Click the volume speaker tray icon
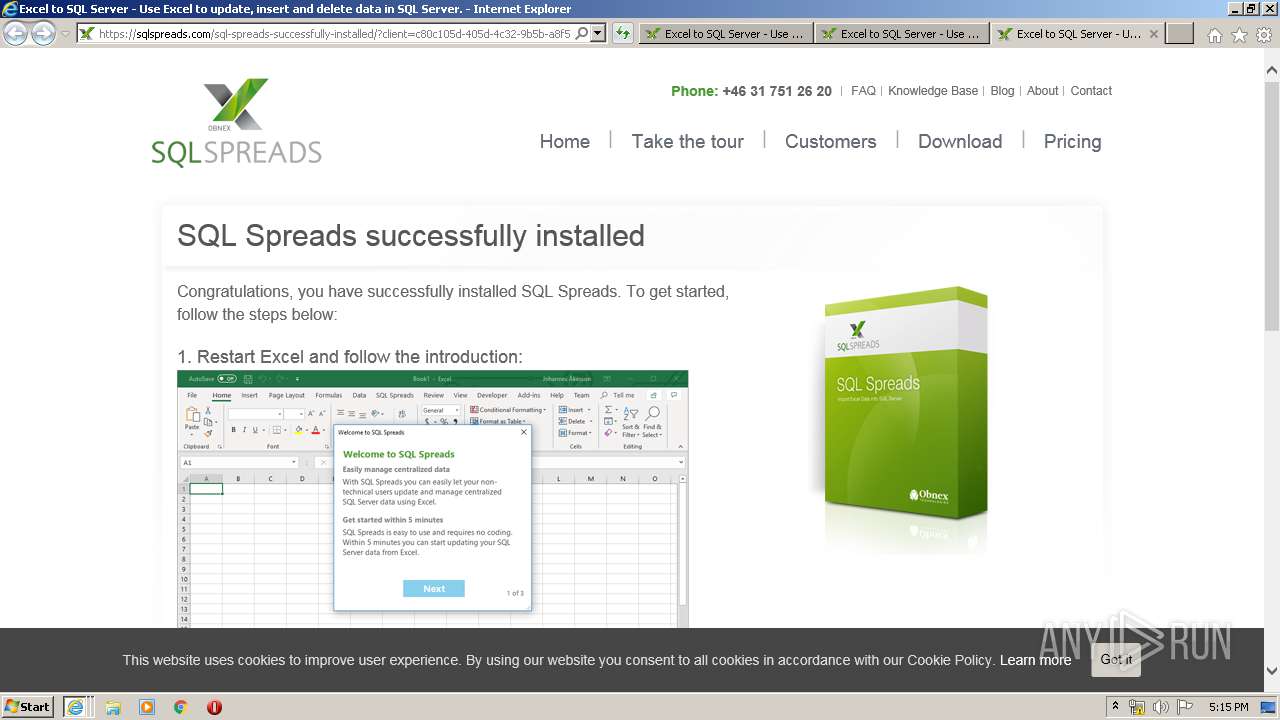This screenshot has height=720, width=1280. [x=1161, y=707]
